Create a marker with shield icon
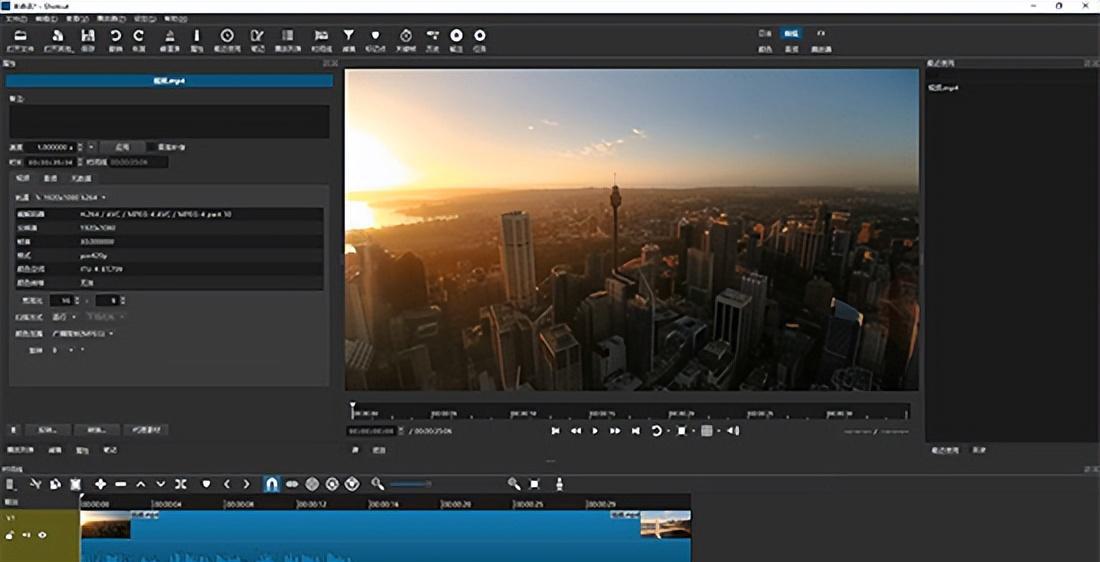This screenshot has width=1100, height=562. coord(206,484)
